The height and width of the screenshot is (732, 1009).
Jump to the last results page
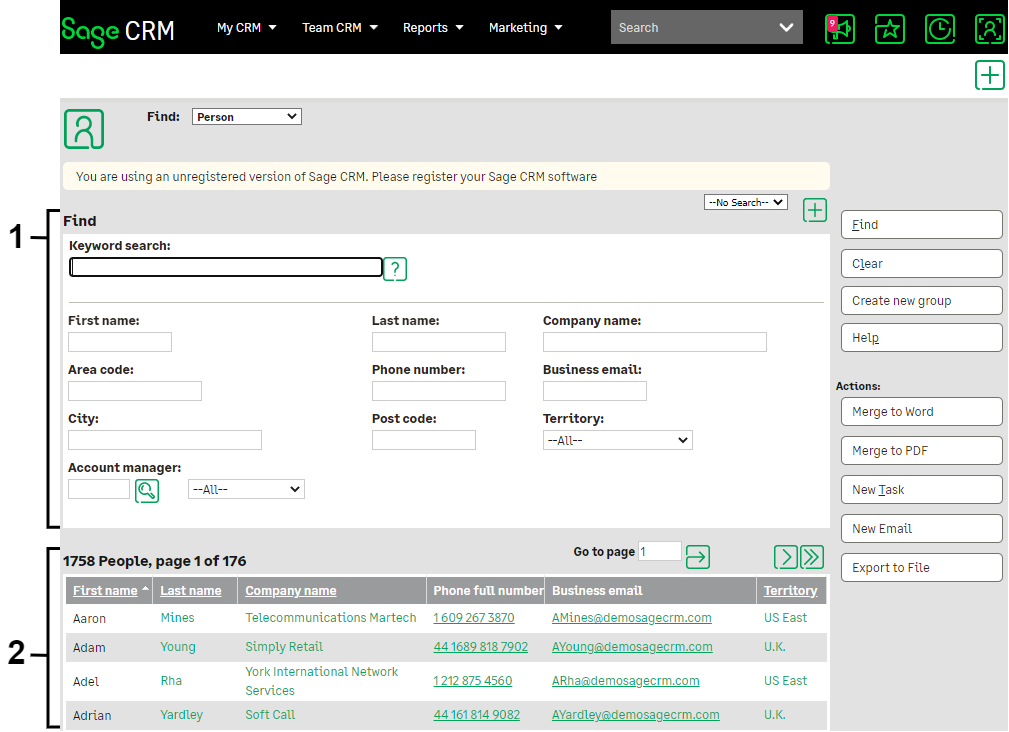pyautogui.click(x=812, y=557)
